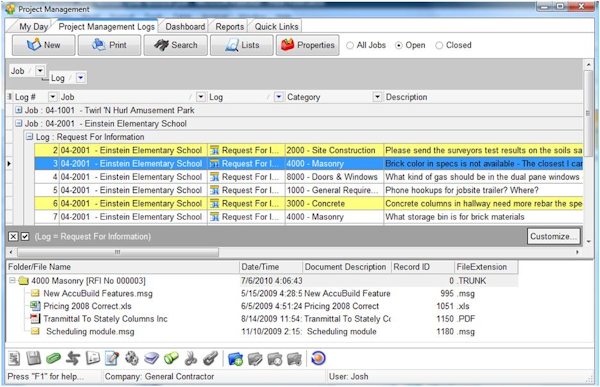Click the Print button
The image size is (600, 387).
tap(109, 45)
